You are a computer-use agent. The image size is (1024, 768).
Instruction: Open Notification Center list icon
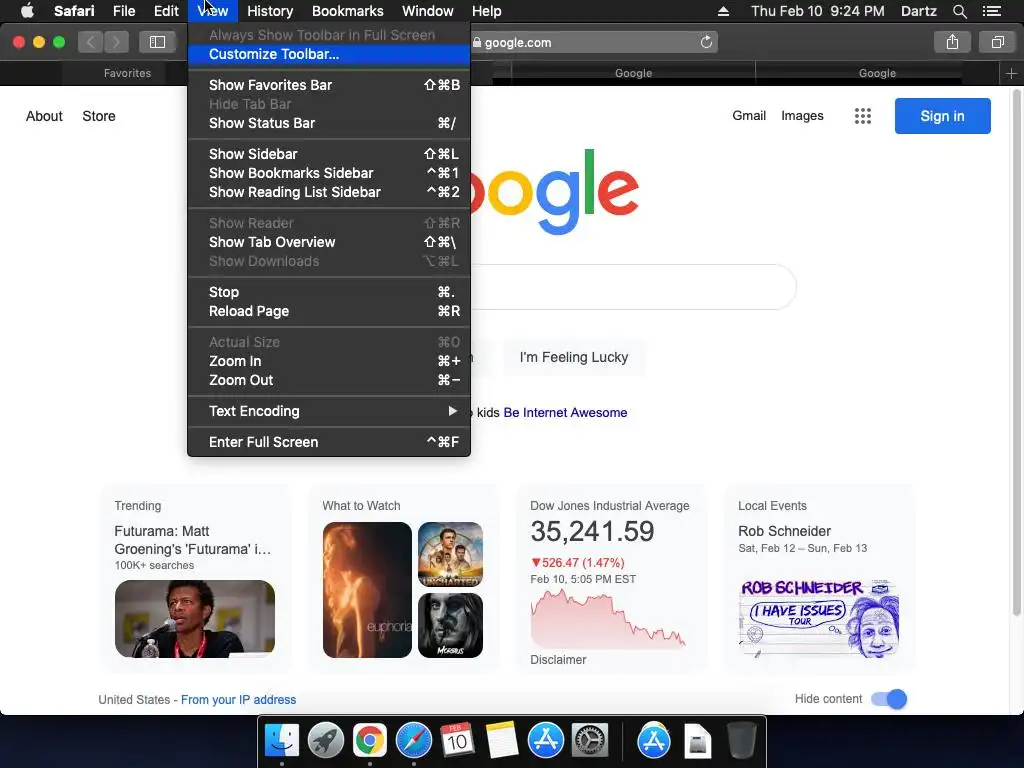click(991, 11)
